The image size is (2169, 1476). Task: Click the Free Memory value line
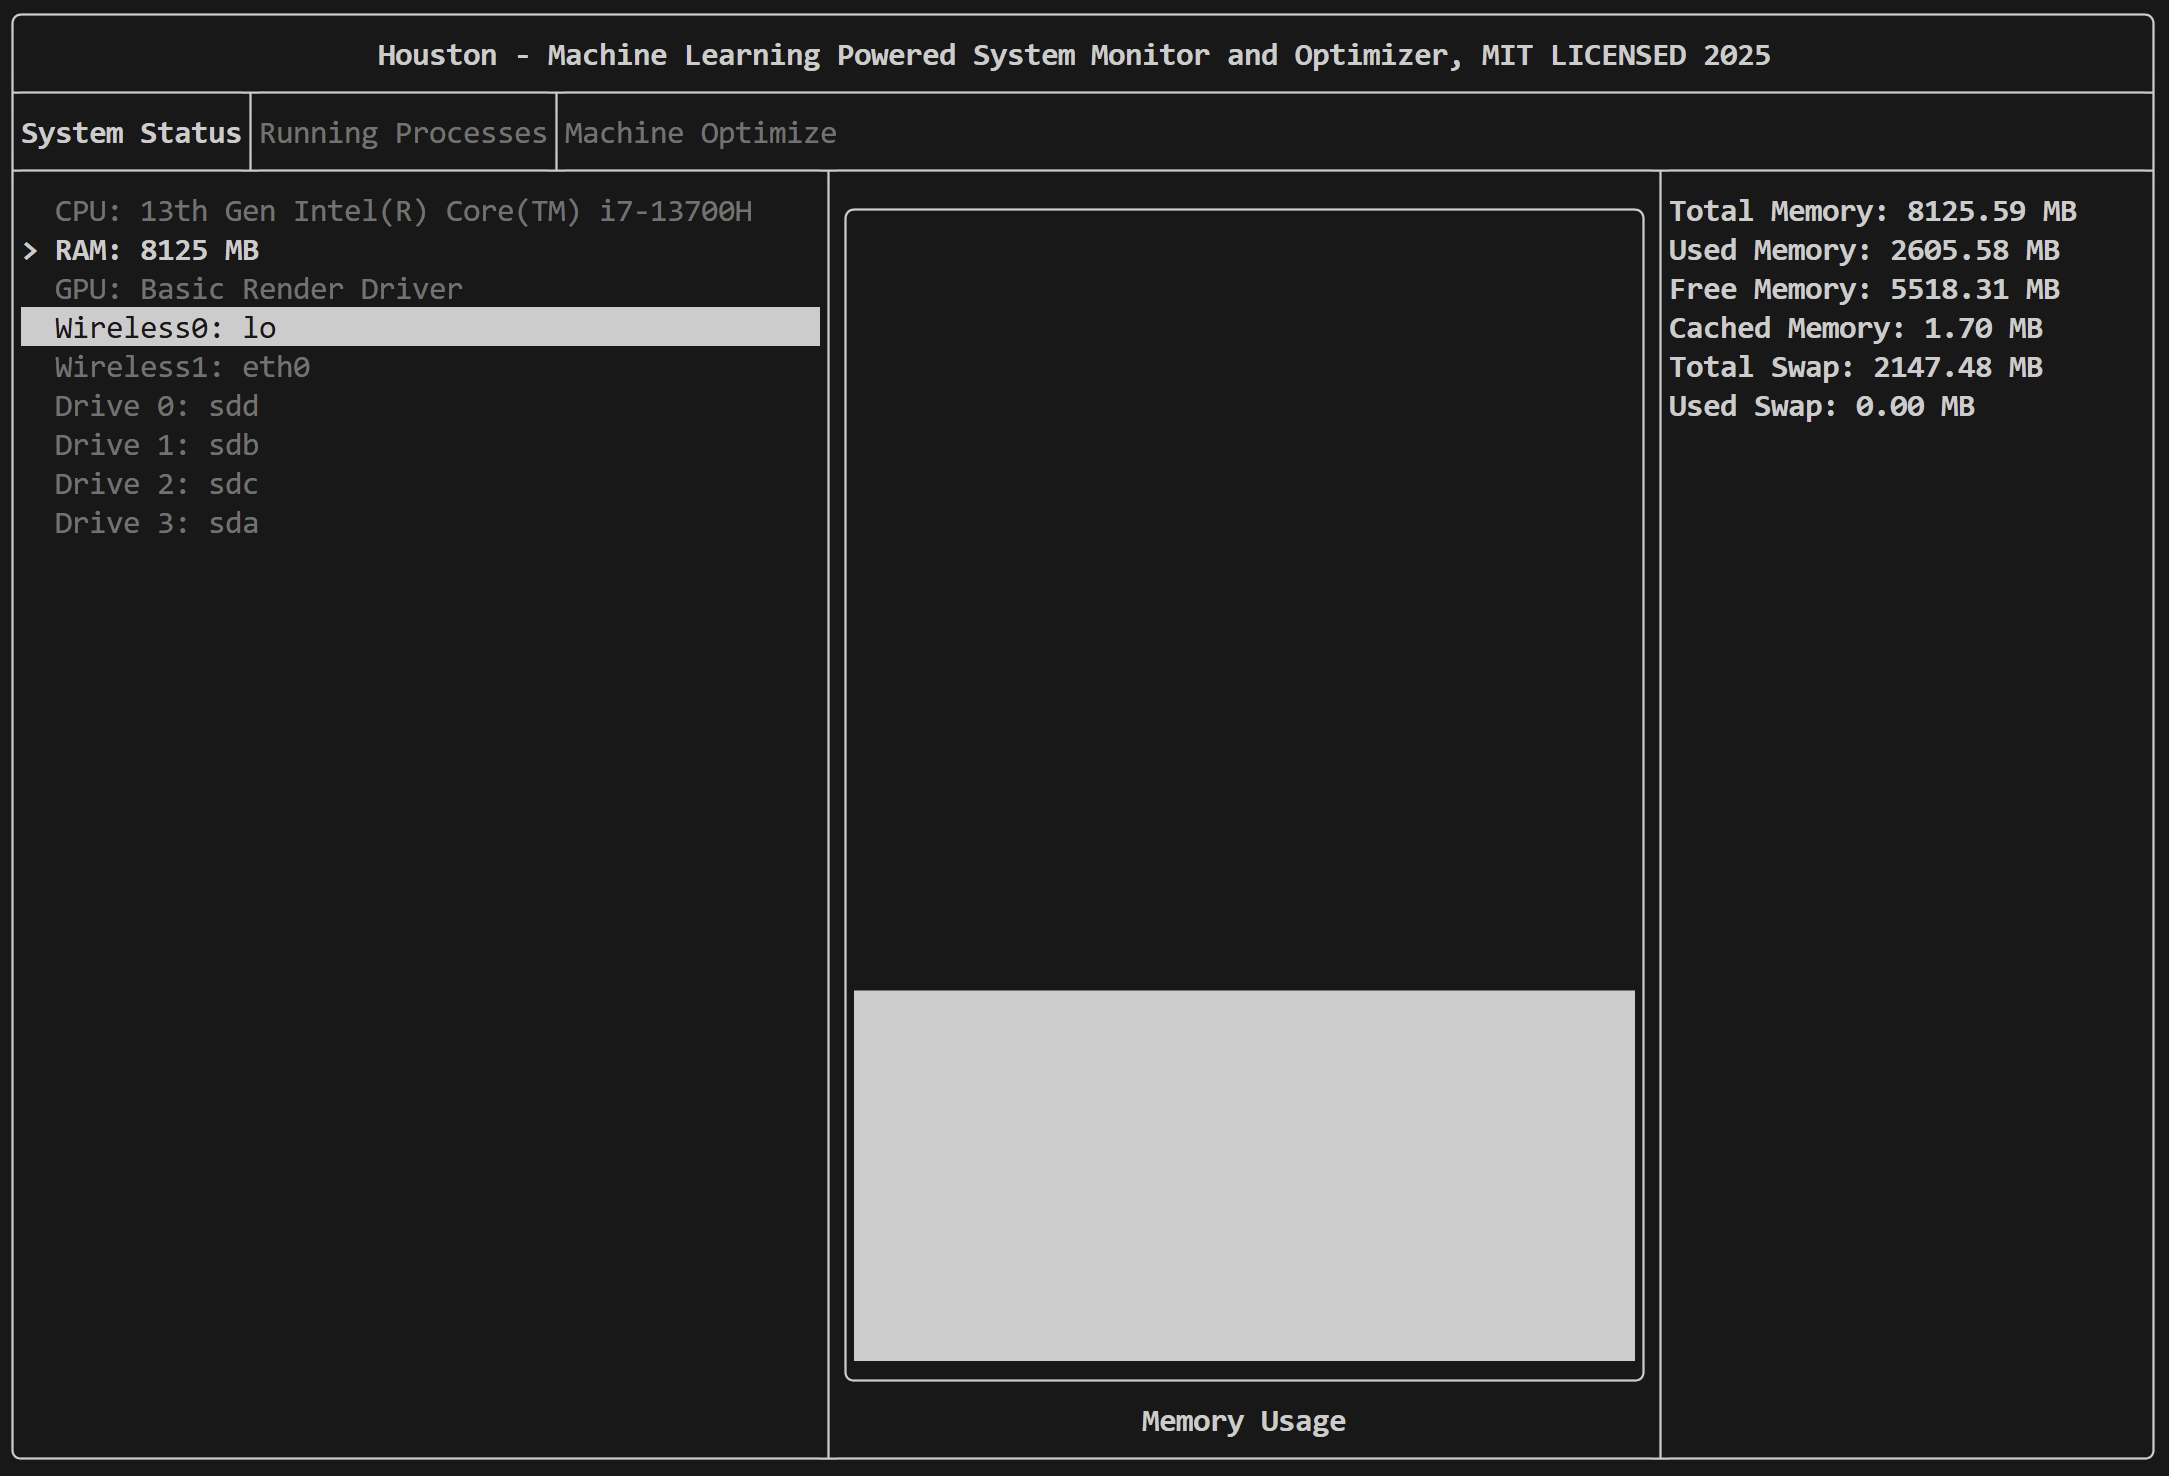[1863, 289]
